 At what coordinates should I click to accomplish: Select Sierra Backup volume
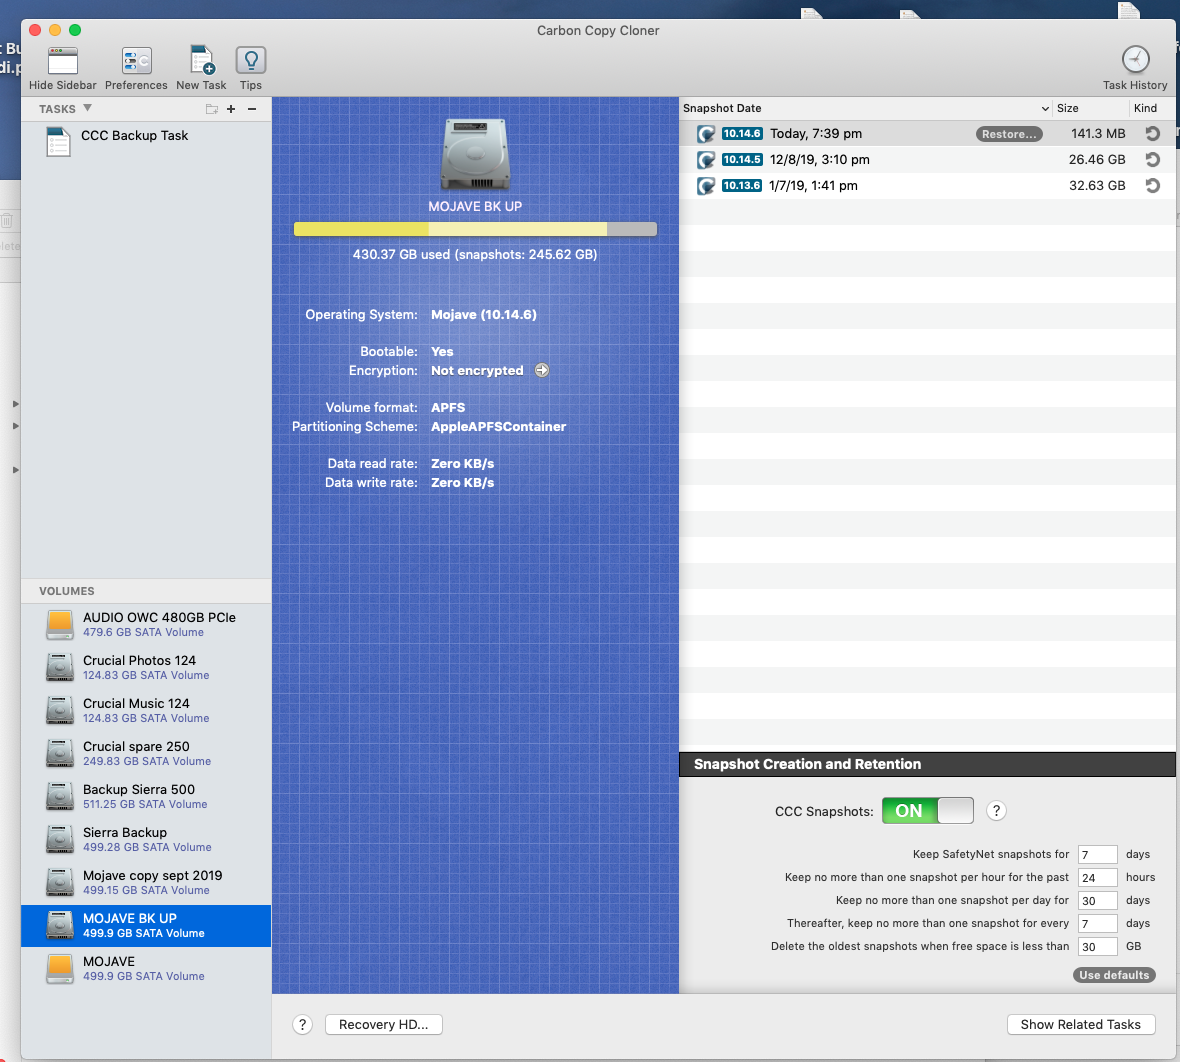(146, 839)
